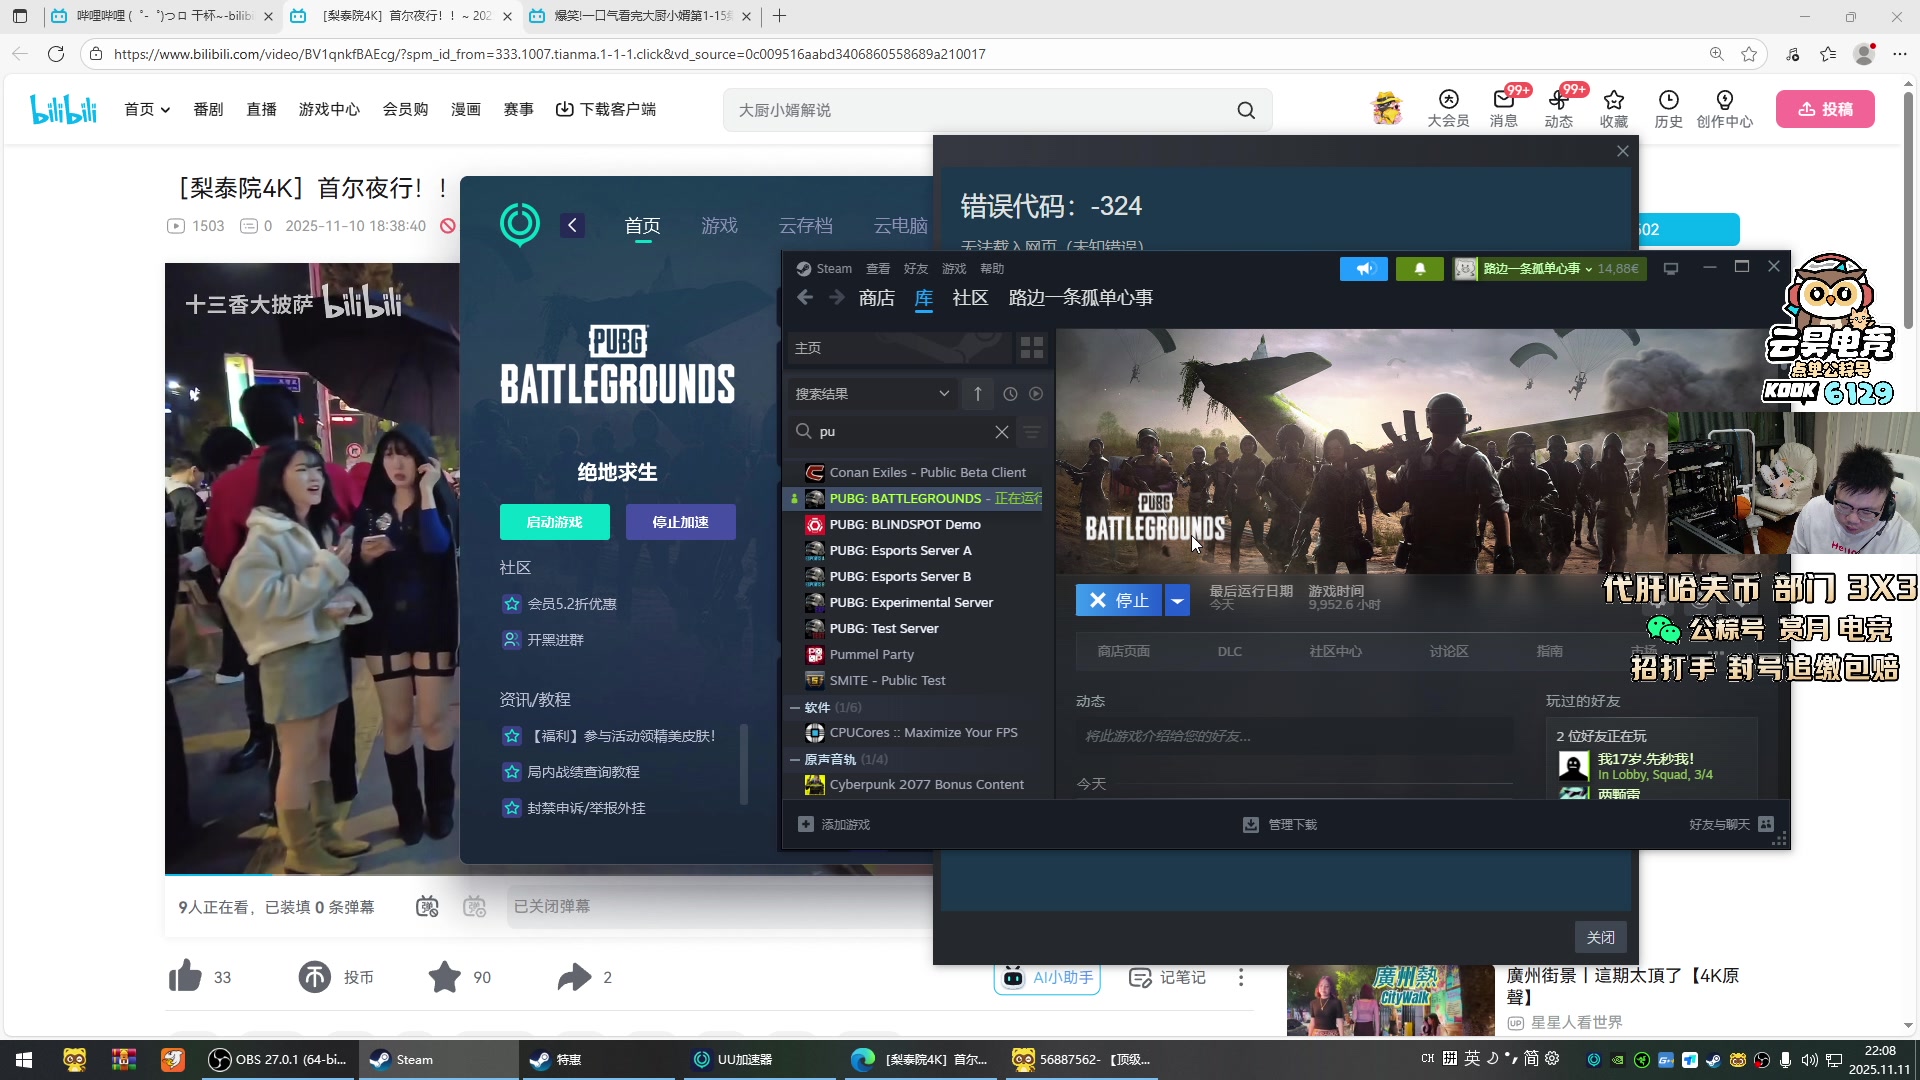This screenshot has height=1080, width=1920.
Task: Click 关闭 button on error dialog
Action: pos(1600,937)
